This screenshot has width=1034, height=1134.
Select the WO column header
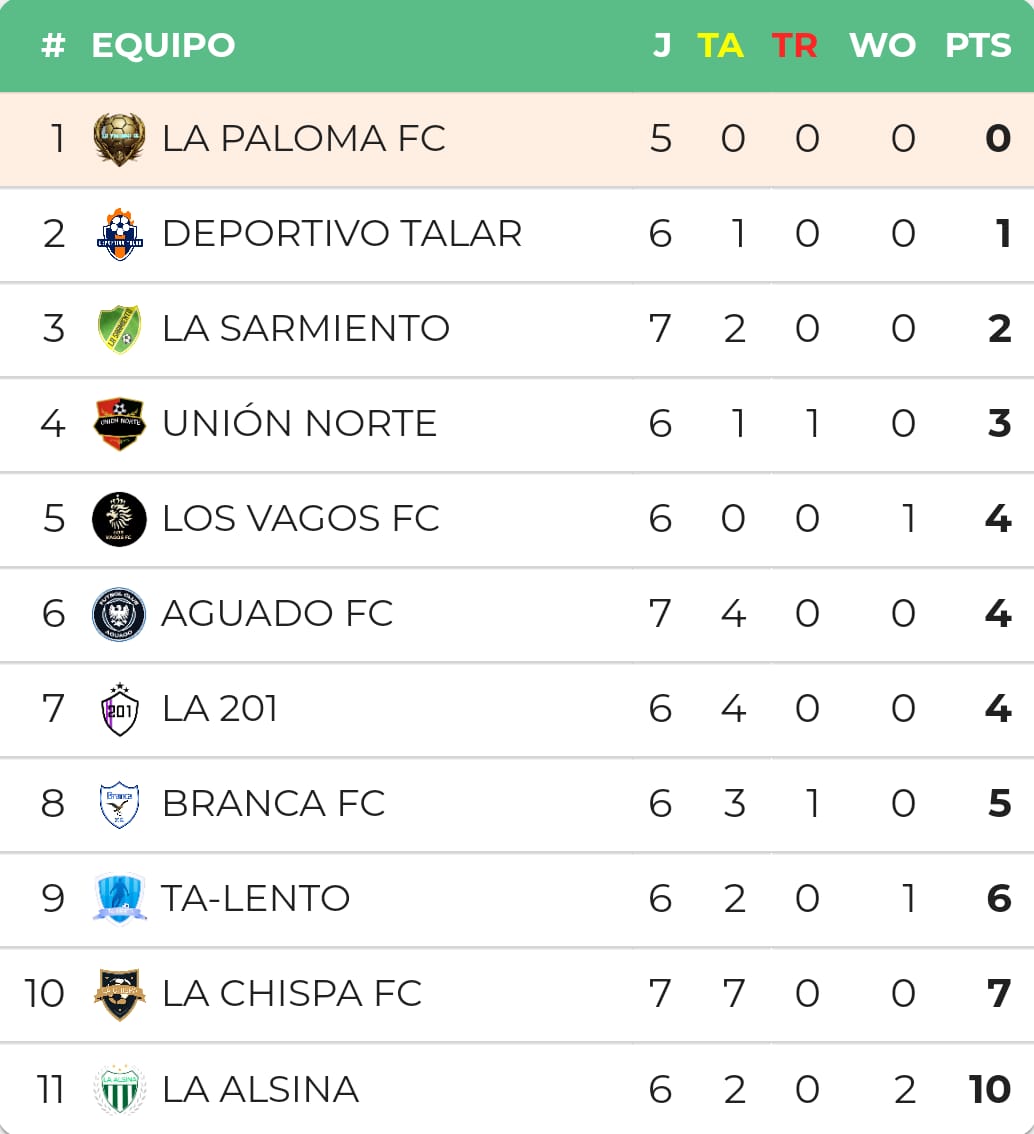tap(882, 46)
